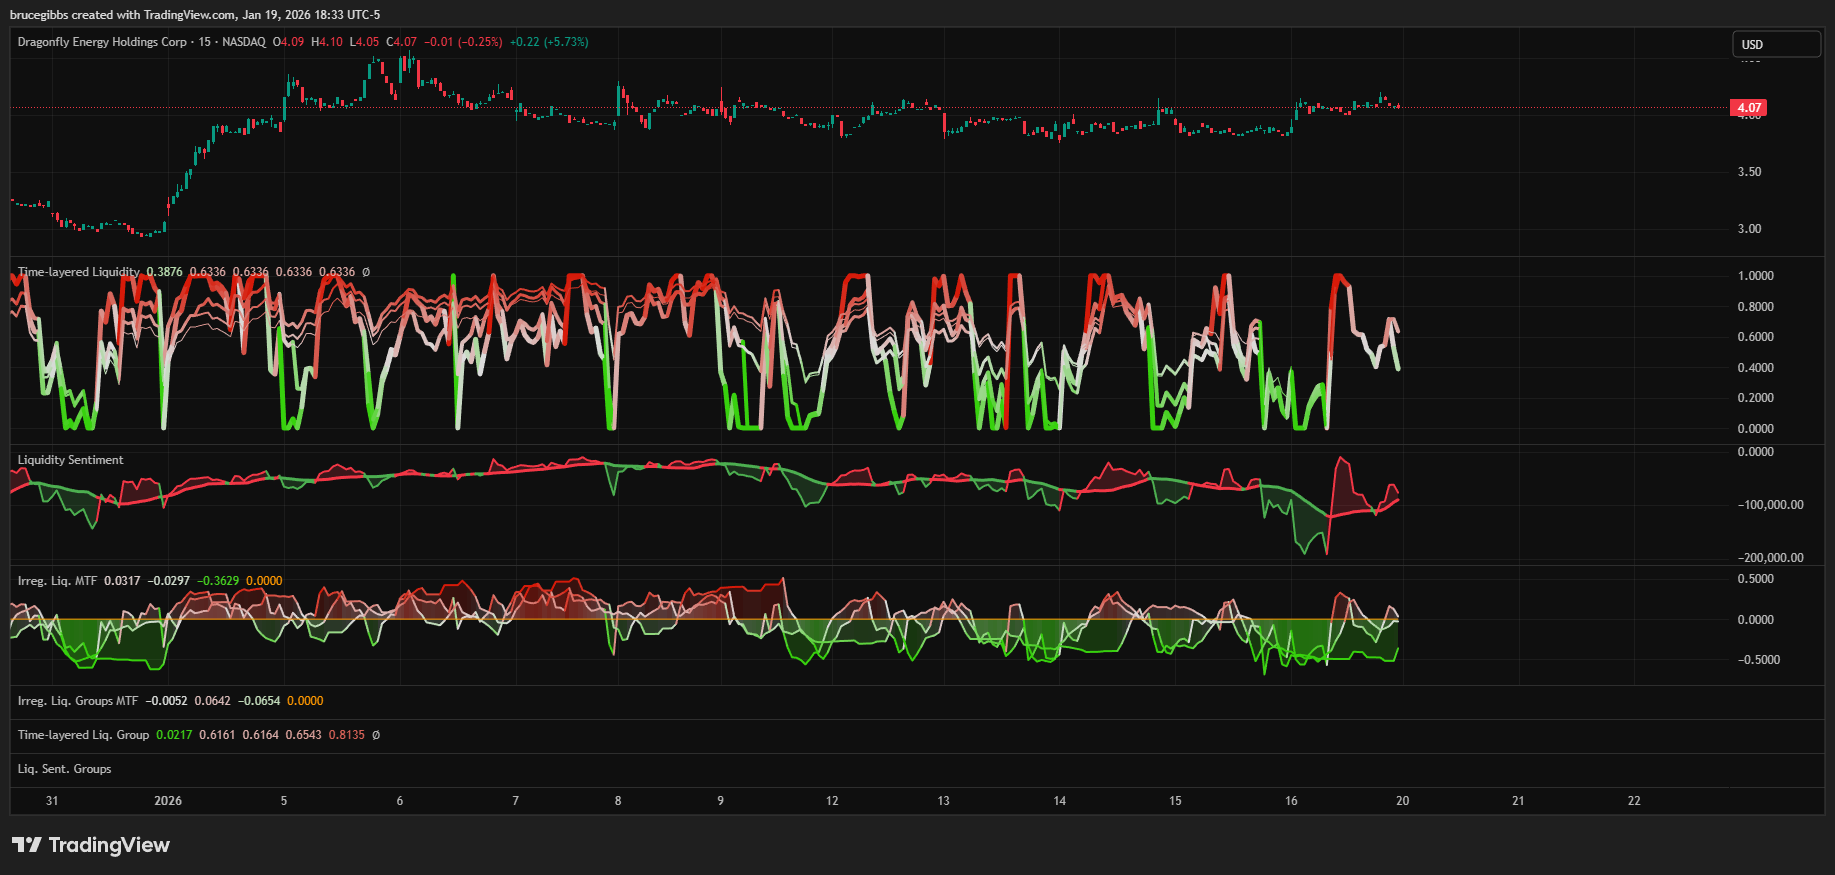
Task: Click the orange 0.0000 value in Irreg. Liq. MTF
Action: click(x=264, y=581)
